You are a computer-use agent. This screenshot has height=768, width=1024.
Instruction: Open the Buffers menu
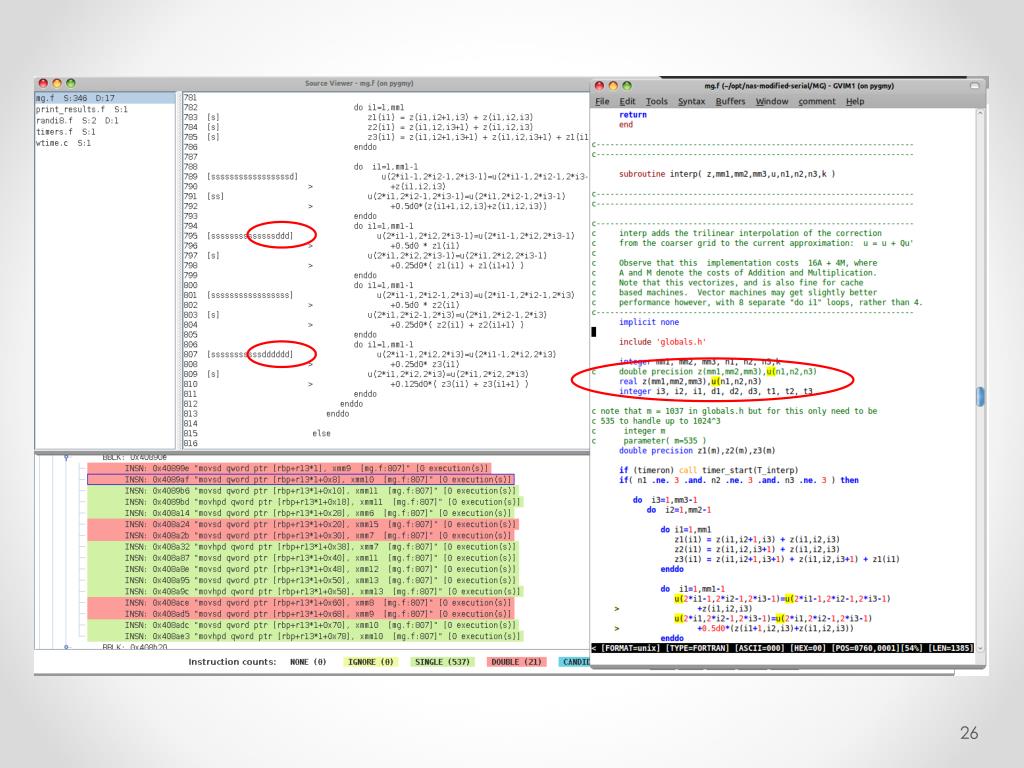pos(730,101)
